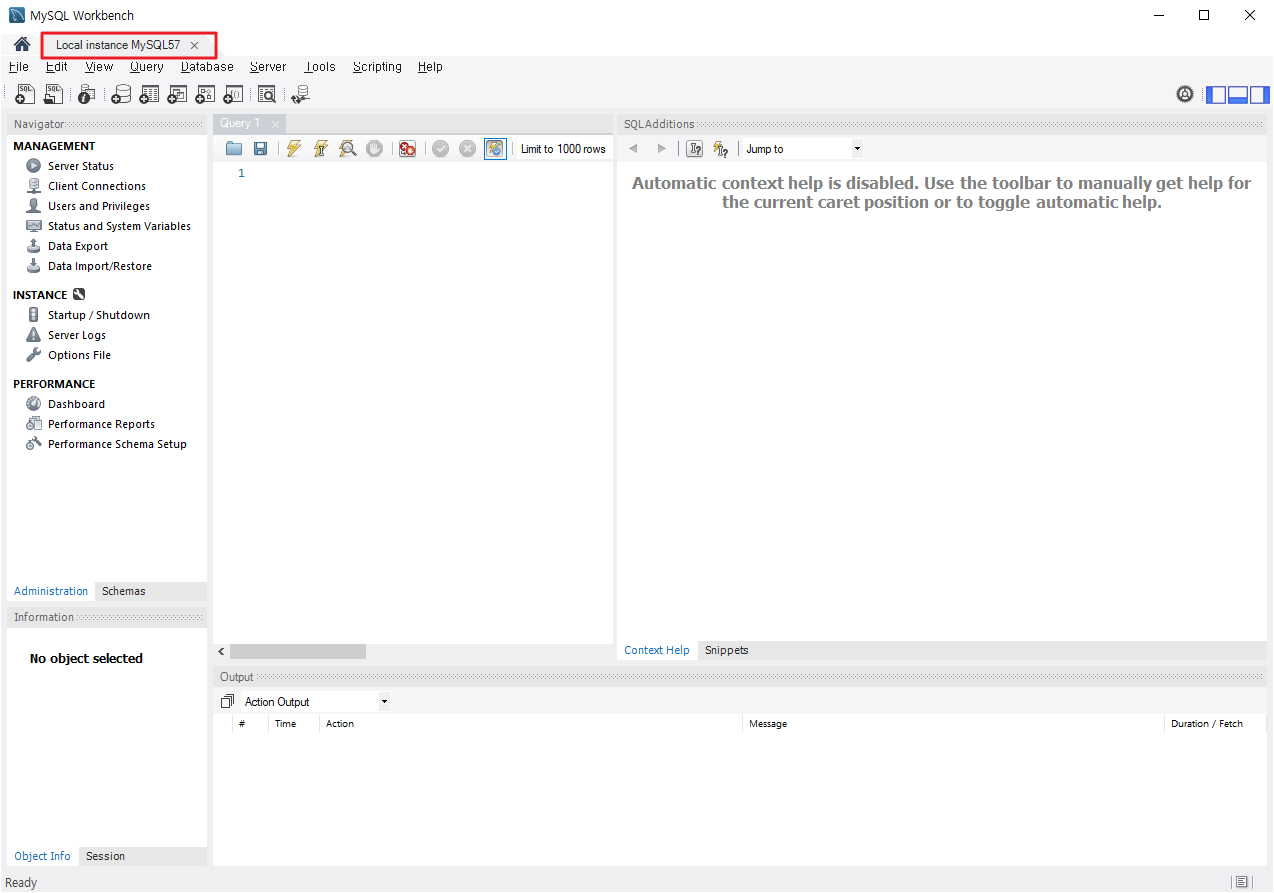Create a new schema icon
The image size is (1274, 893).
click(121, 94)
